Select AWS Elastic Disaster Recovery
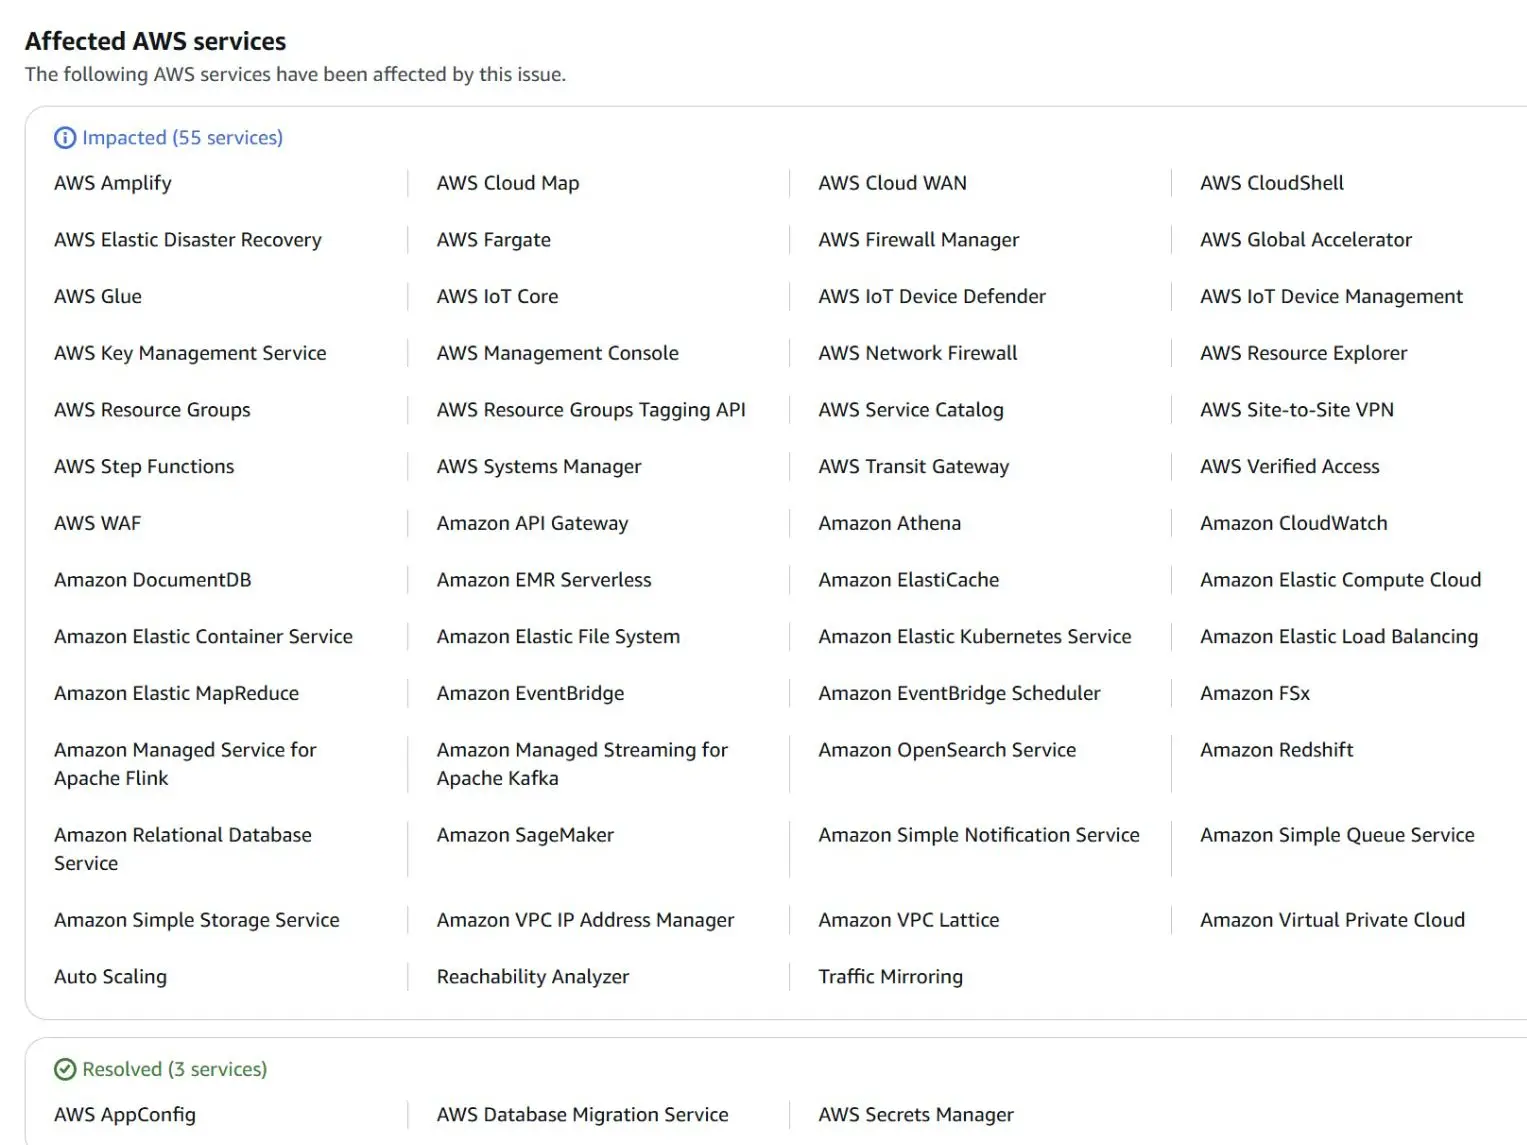The image size is (1527, 1145). coord(188,240)
